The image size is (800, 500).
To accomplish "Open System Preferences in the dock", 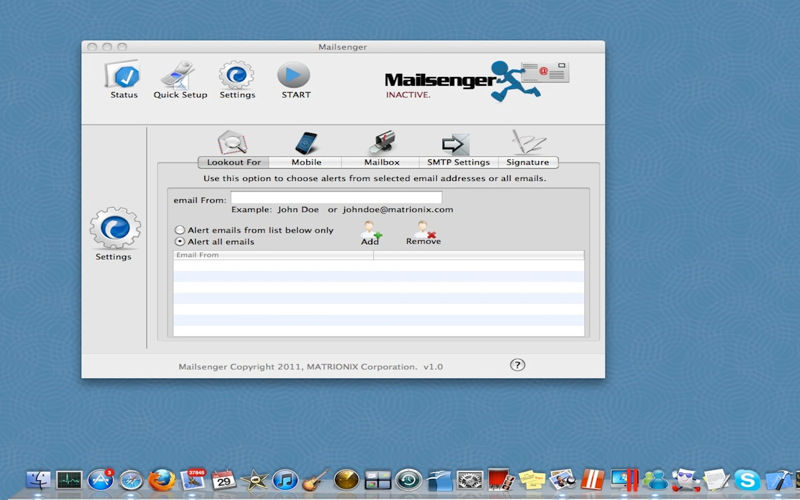I will click(x=470, y=480).
